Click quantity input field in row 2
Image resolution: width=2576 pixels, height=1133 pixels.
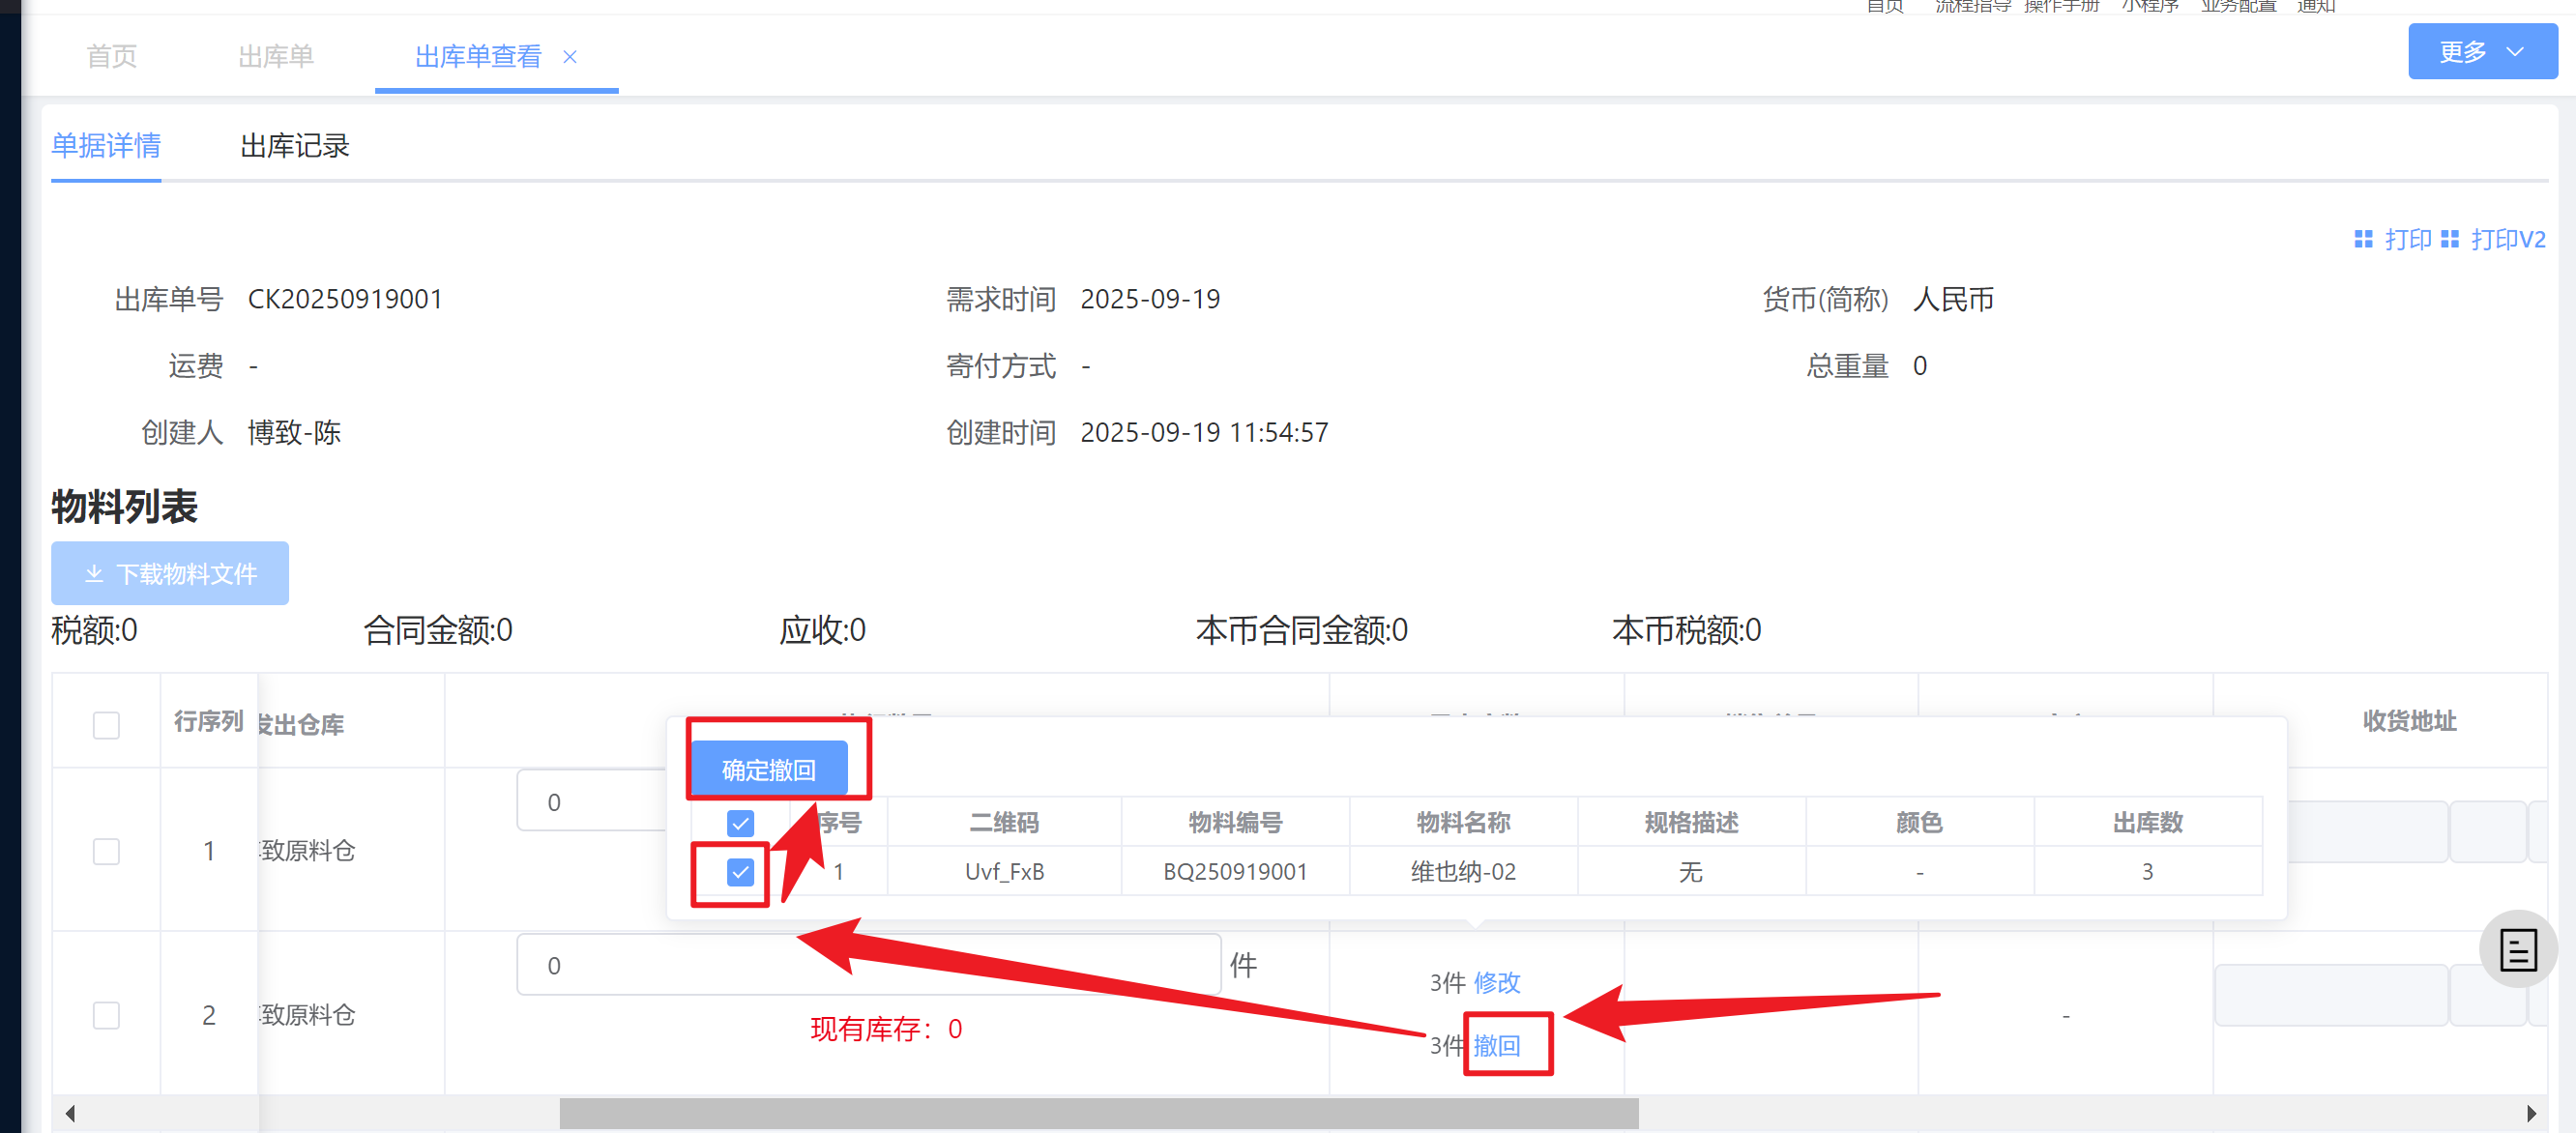pyautogui.click(x=868, y=965)
